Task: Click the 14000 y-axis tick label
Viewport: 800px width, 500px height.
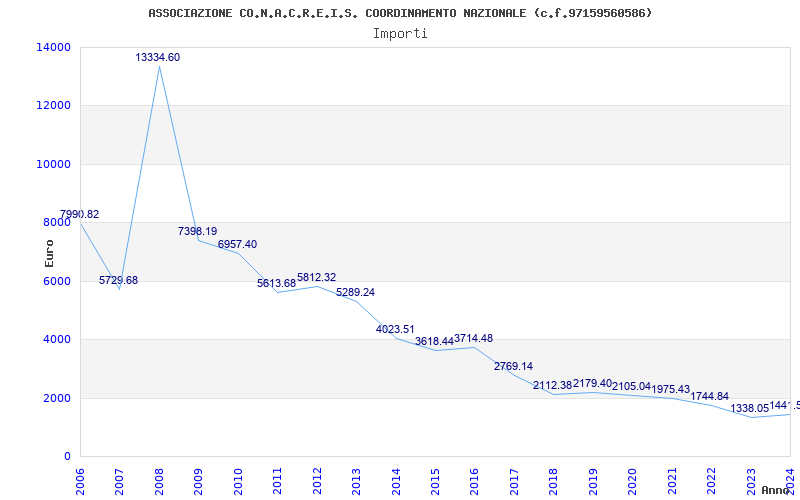Action: pyautogui.click(x=54, y=47)
